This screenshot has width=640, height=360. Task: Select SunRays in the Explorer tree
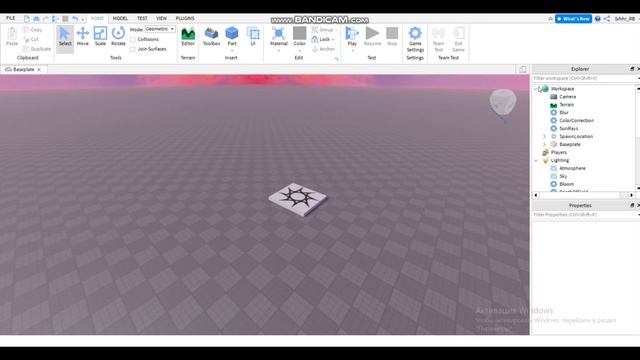[569, 128]
